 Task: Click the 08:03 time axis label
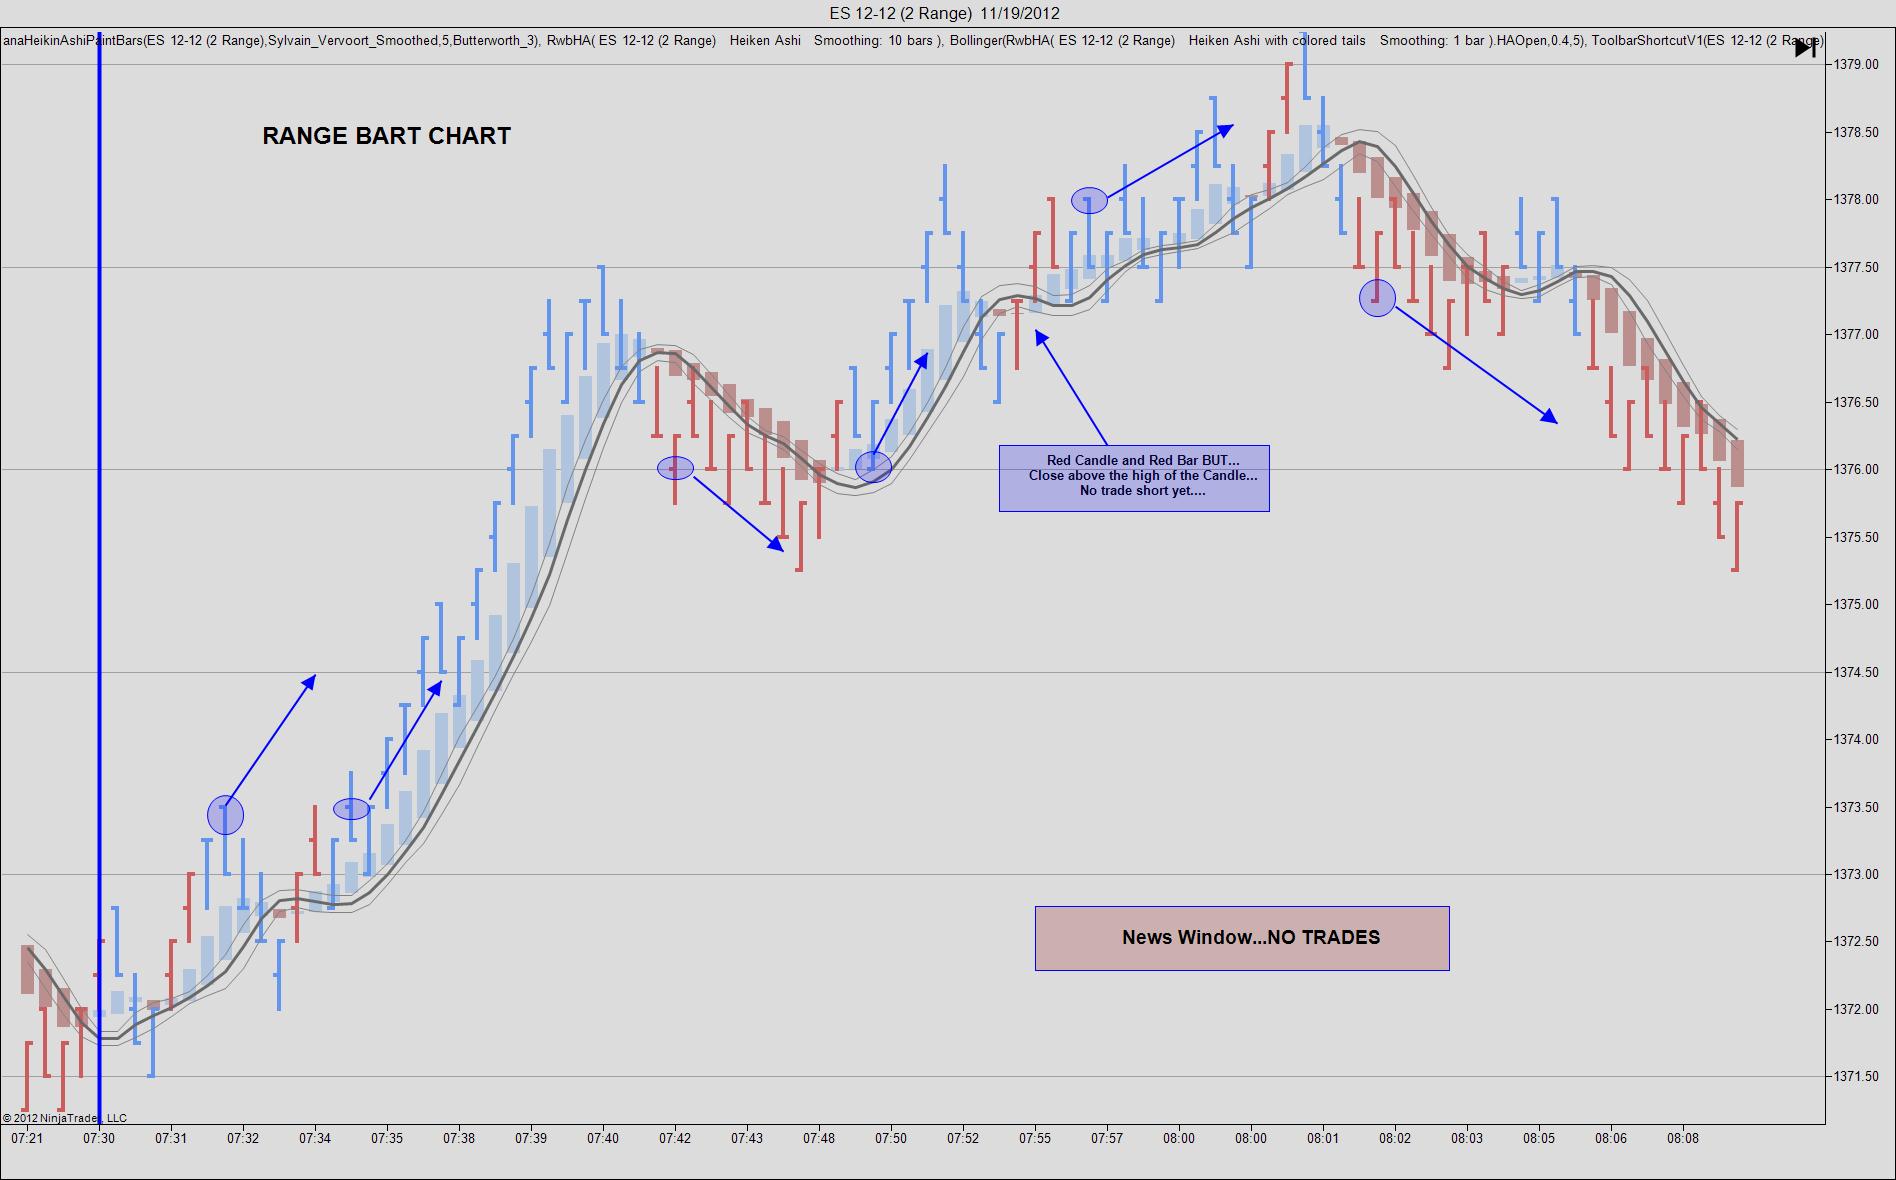pyautogui.click(x=1467, y=1138)
